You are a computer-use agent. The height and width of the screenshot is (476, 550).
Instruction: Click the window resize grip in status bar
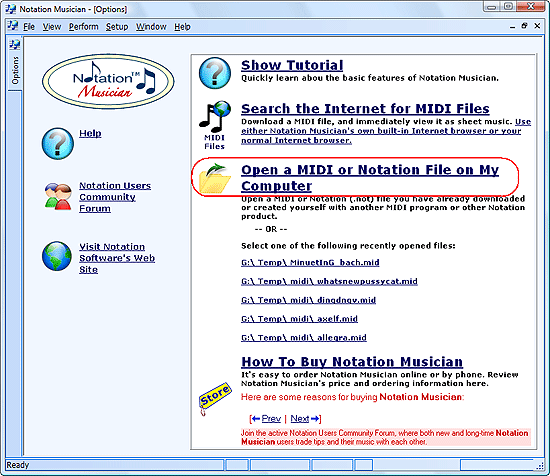pos(540,466)
